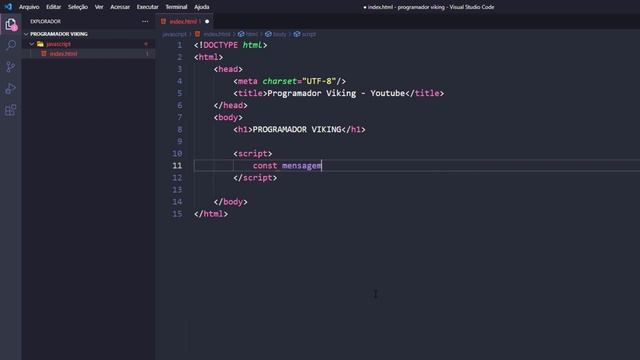Click the h1 PROGRAMADOR VIKING line
The image size is (640, 360).
pyautogui.click(x=300, y=129)
